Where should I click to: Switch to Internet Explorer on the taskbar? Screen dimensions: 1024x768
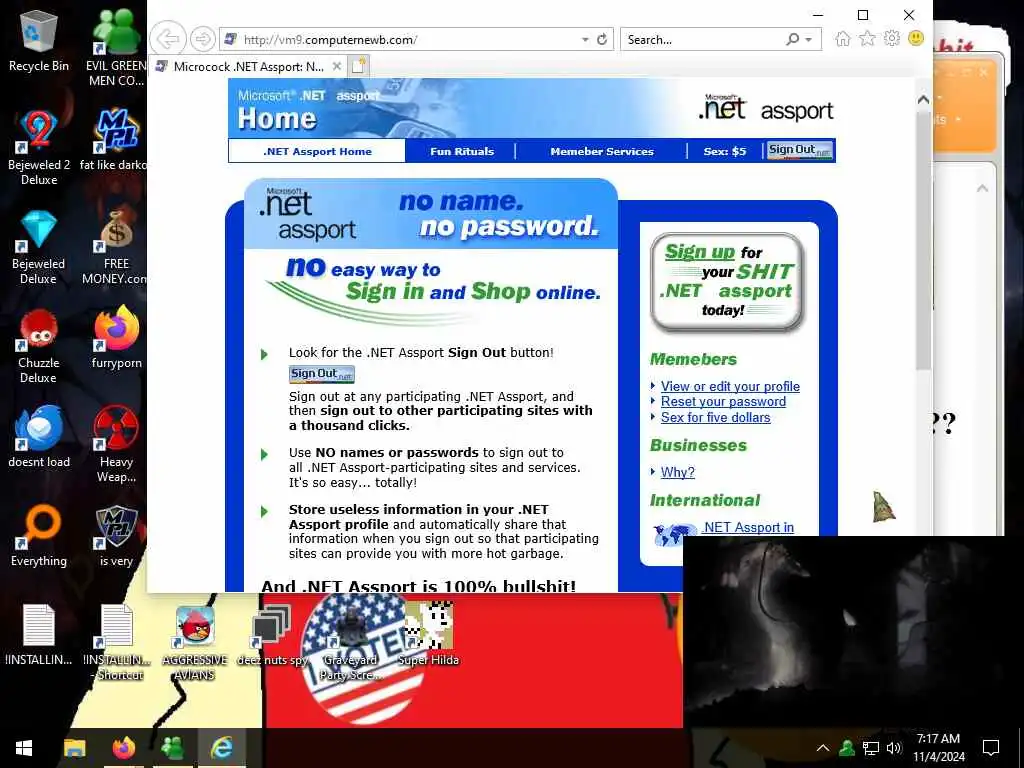pos(221,748)
